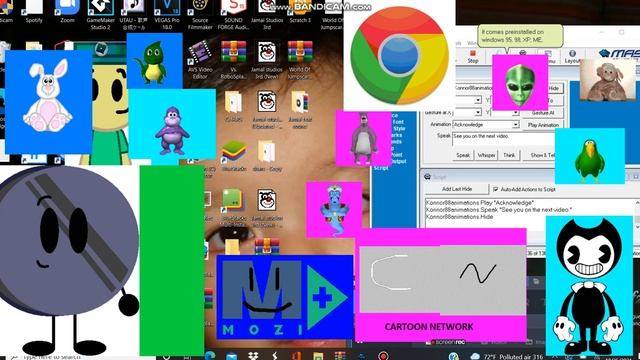The image size is (640, 360).
Task: Click the Think button
Action: (509, 155)
